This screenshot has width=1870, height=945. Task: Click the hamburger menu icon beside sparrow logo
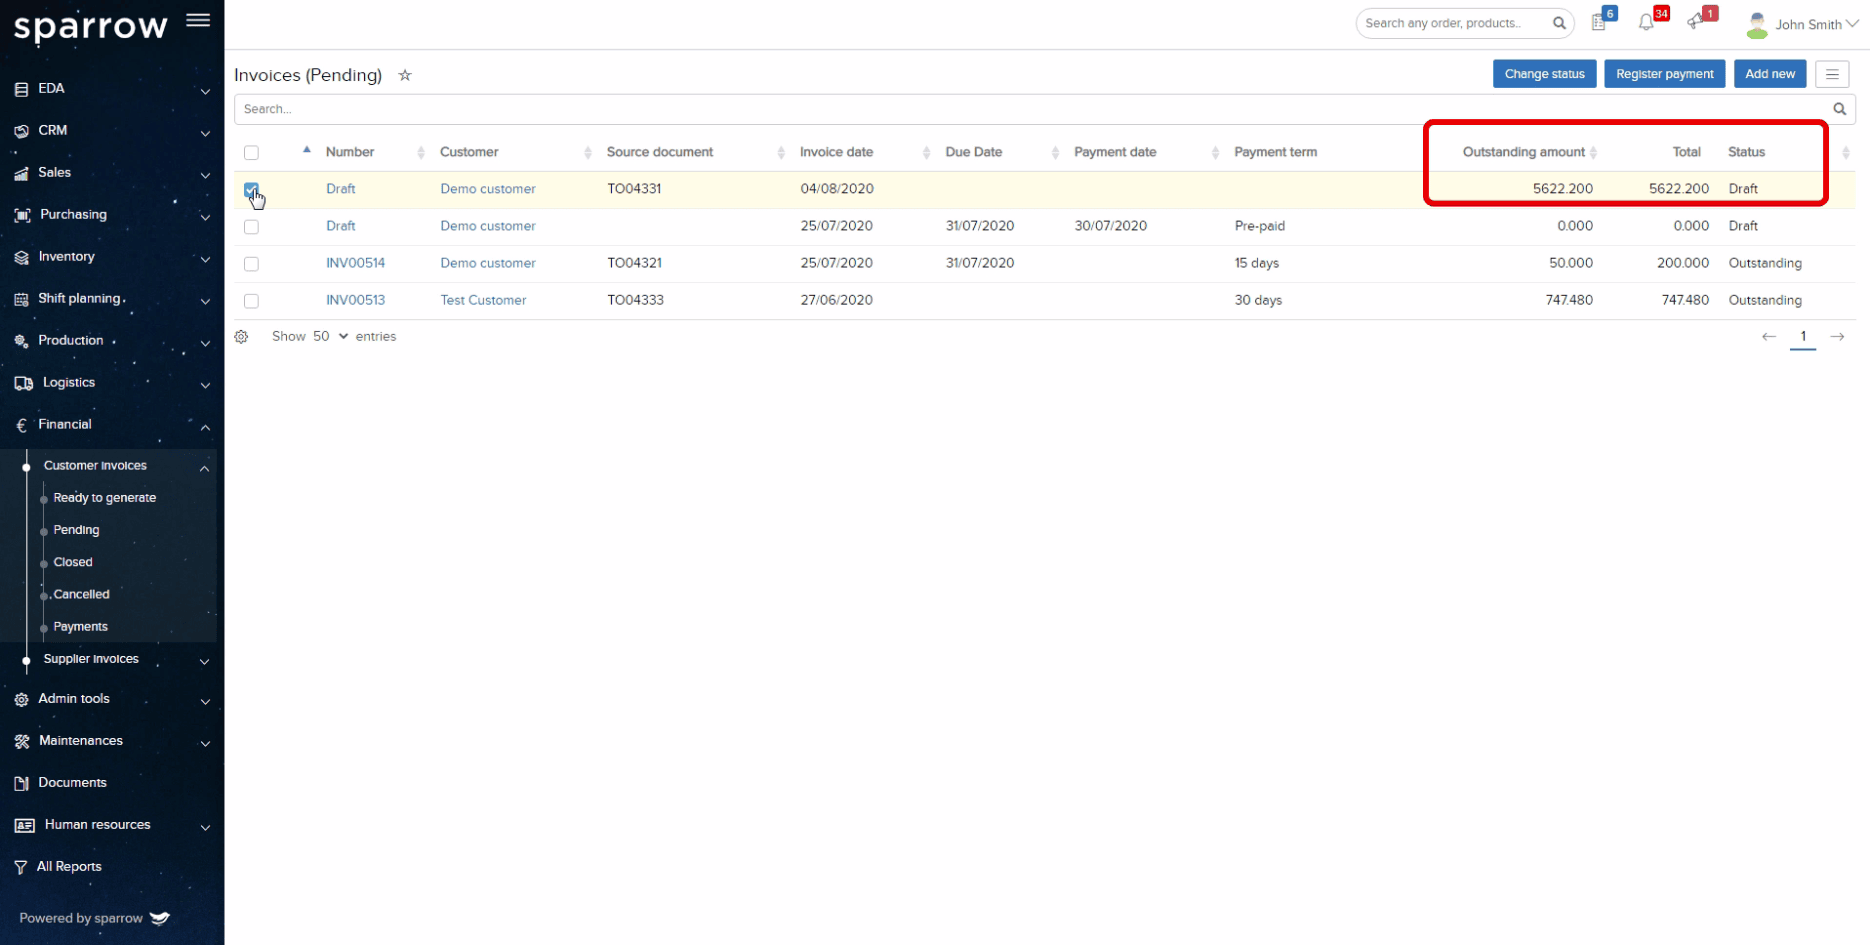pos(198,21)
